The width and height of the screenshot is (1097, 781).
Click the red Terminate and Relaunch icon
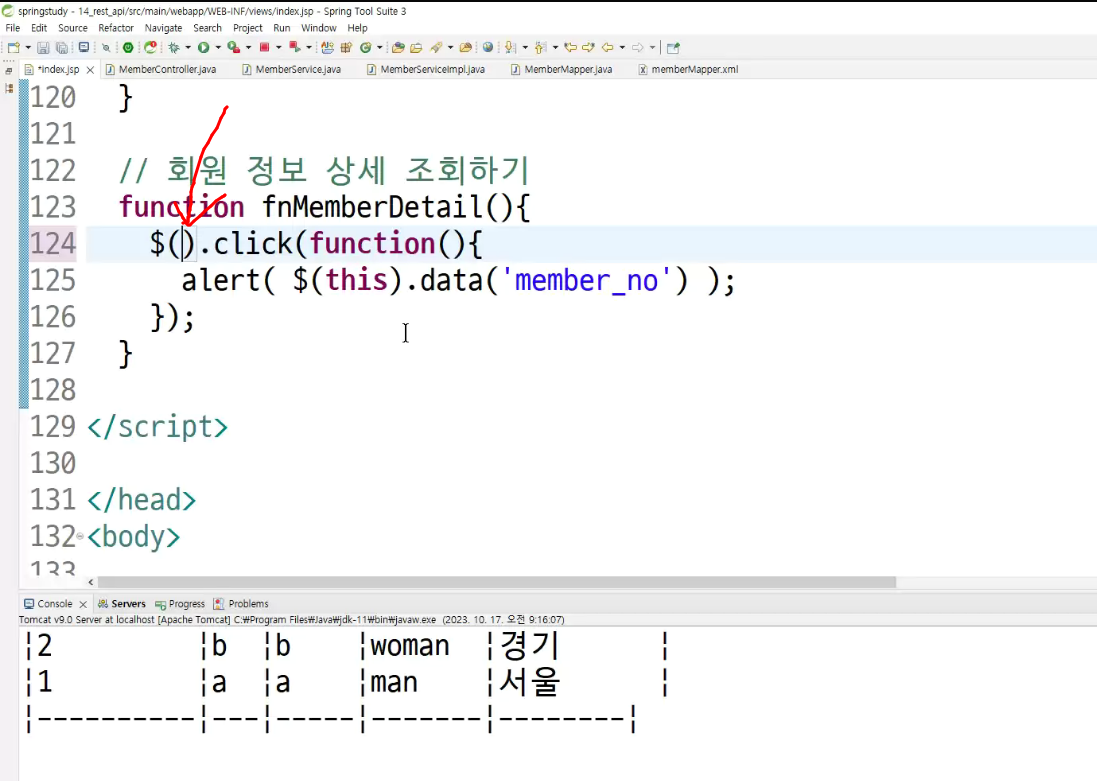click(x=295, y=48)
